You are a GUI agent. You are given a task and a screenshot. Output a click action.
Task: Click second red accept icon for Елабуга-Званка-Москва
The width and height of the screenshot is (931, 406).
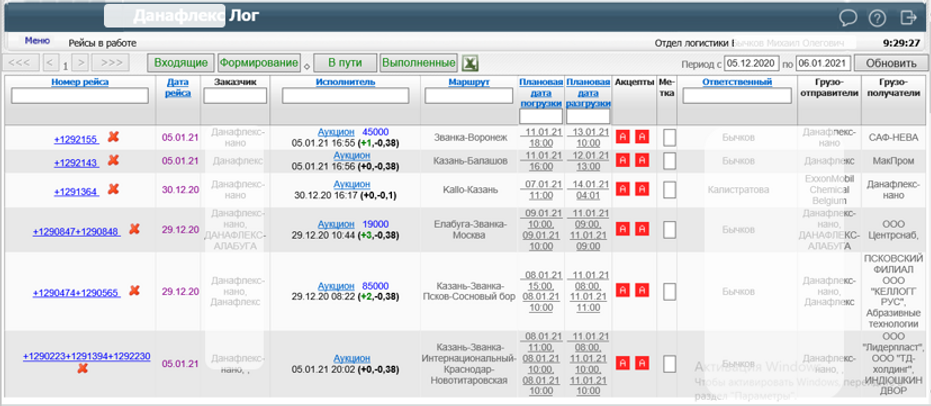pos(642,229)
